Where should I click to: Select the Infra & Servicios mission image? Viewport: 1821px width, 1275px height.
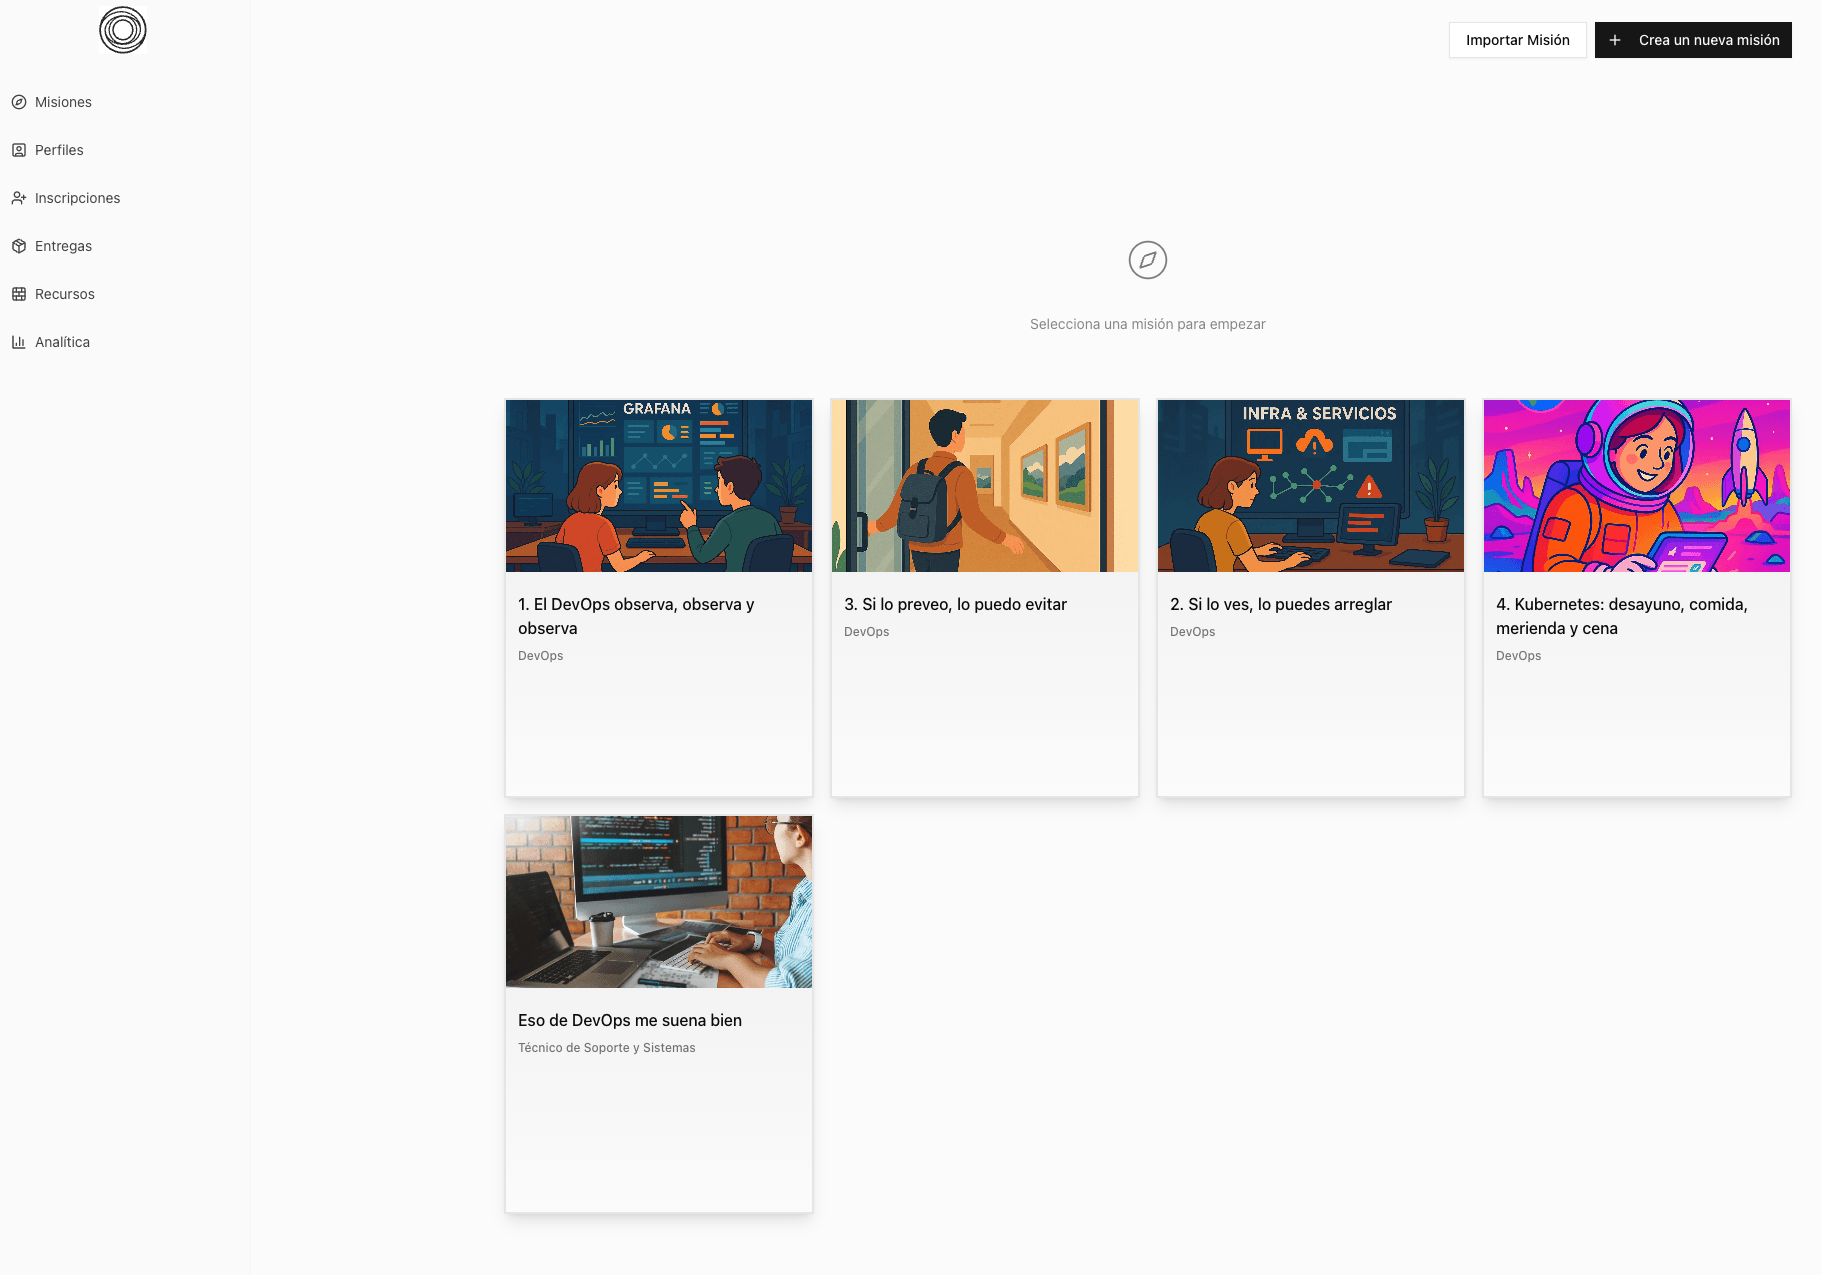1310,486
